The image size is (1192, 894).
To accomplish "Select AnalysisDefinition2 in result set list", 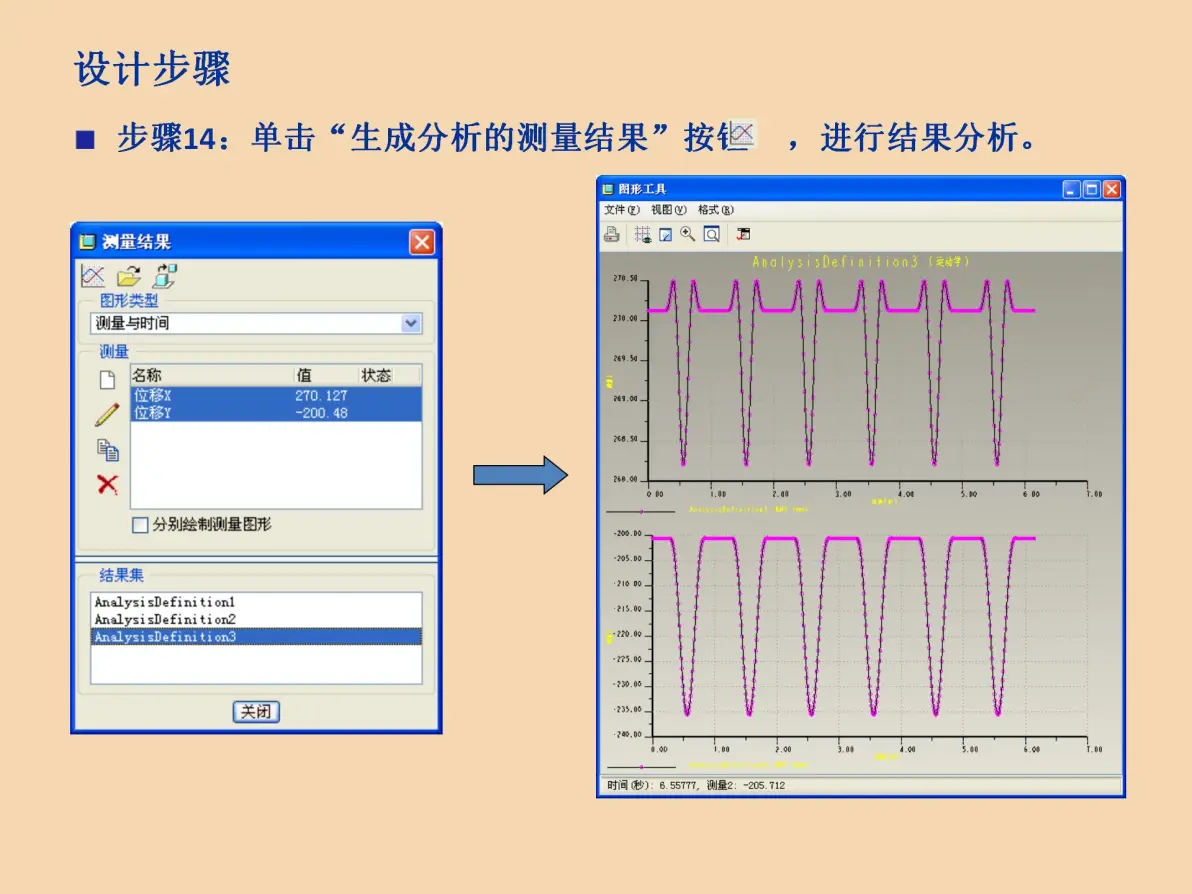I will [x=256, y=620].
